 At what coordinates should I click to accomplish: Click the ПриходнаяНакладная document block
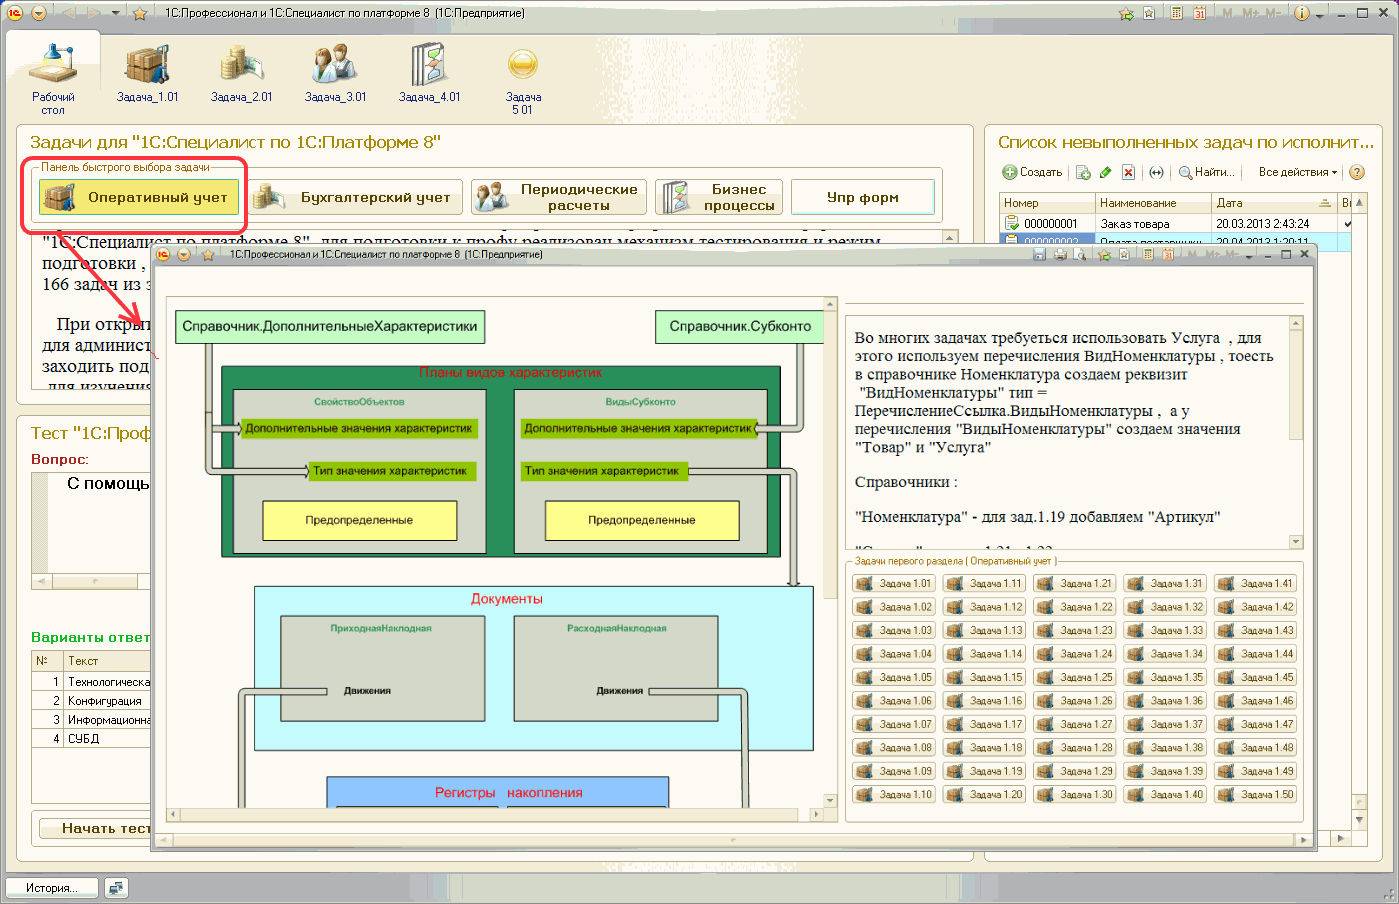pyautogui.click(x=382, y=669)
